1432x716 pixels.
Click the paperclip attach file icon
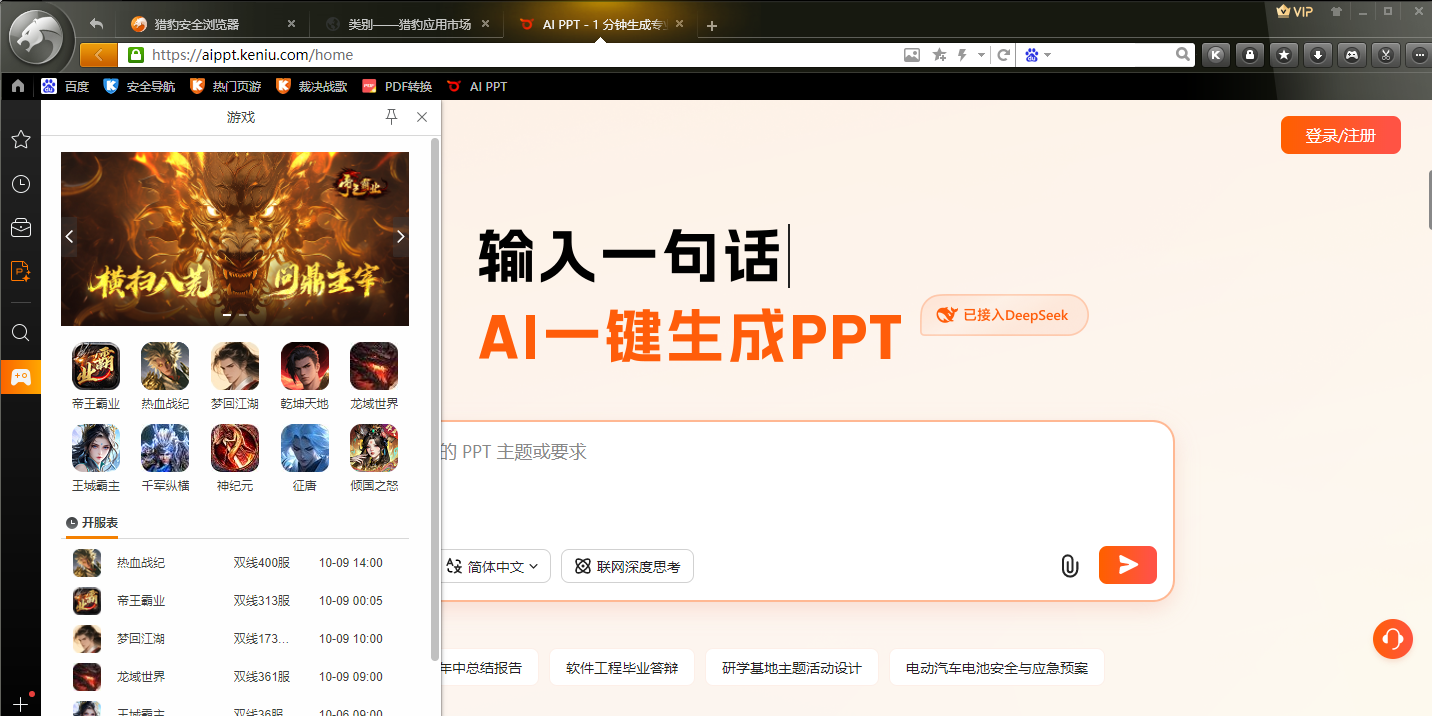click(x=1069, y=566)
